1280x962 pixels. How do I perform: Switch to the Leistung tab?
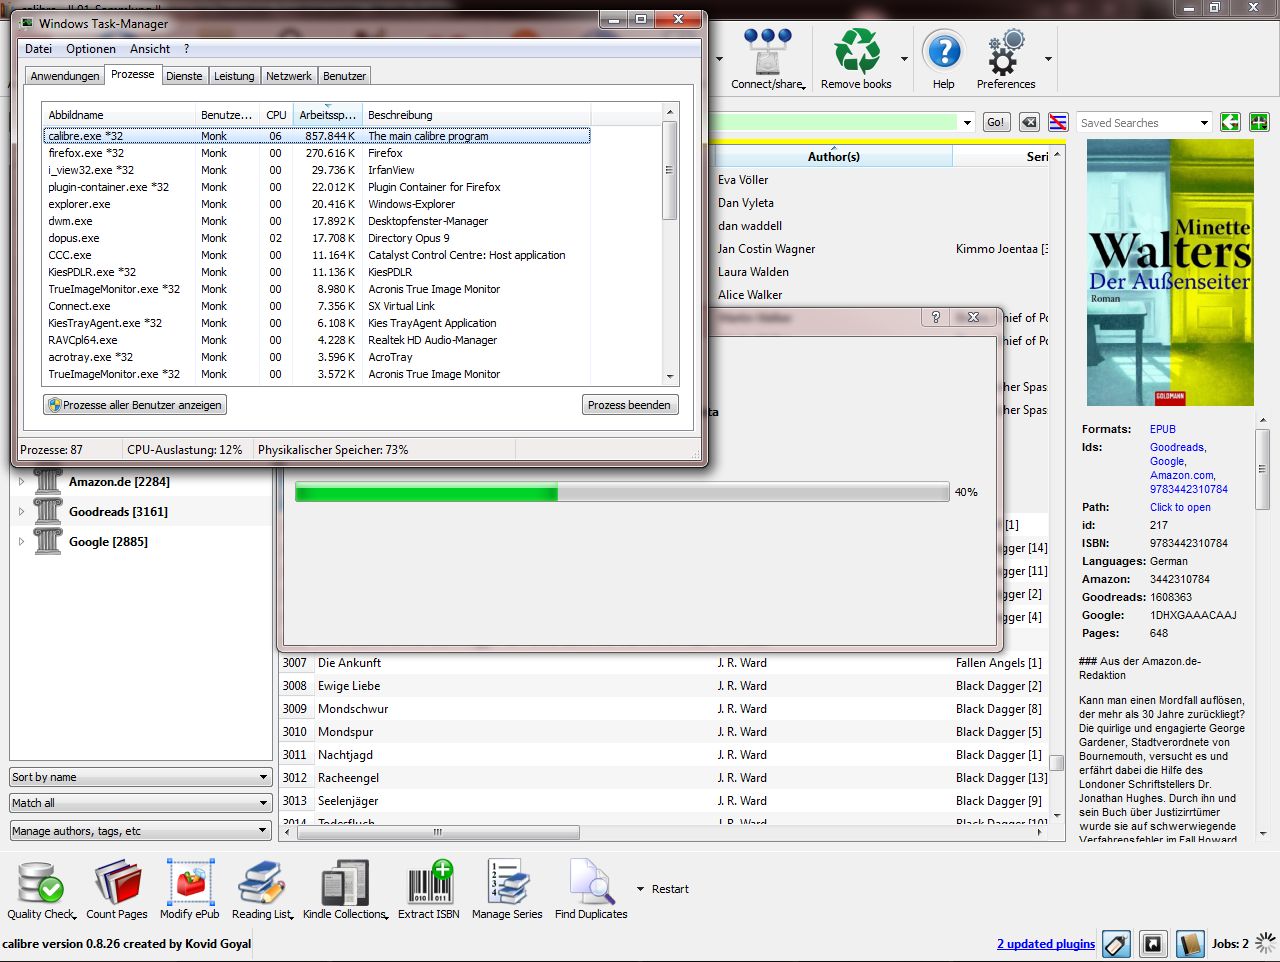(x=234, y=76)
